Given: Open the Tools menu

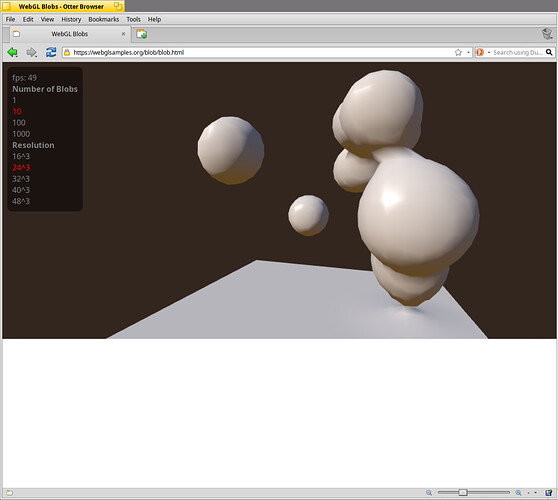Looking at the screenshot, I should click(133, 19).
